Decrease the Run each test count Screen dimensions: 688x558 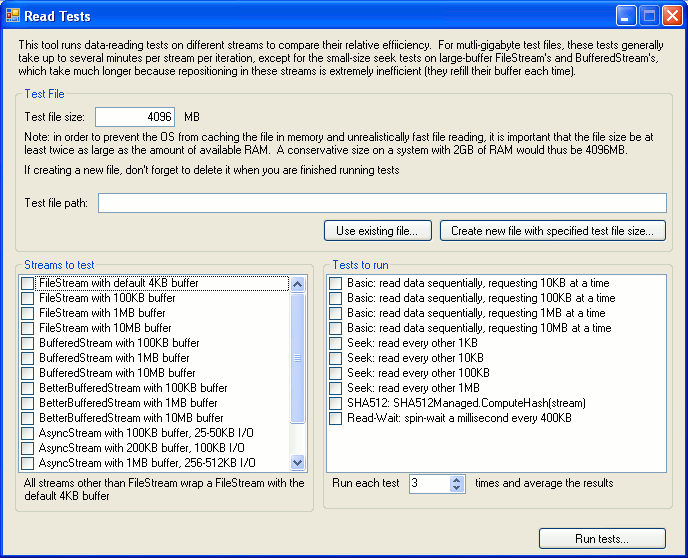click(457, 488)
